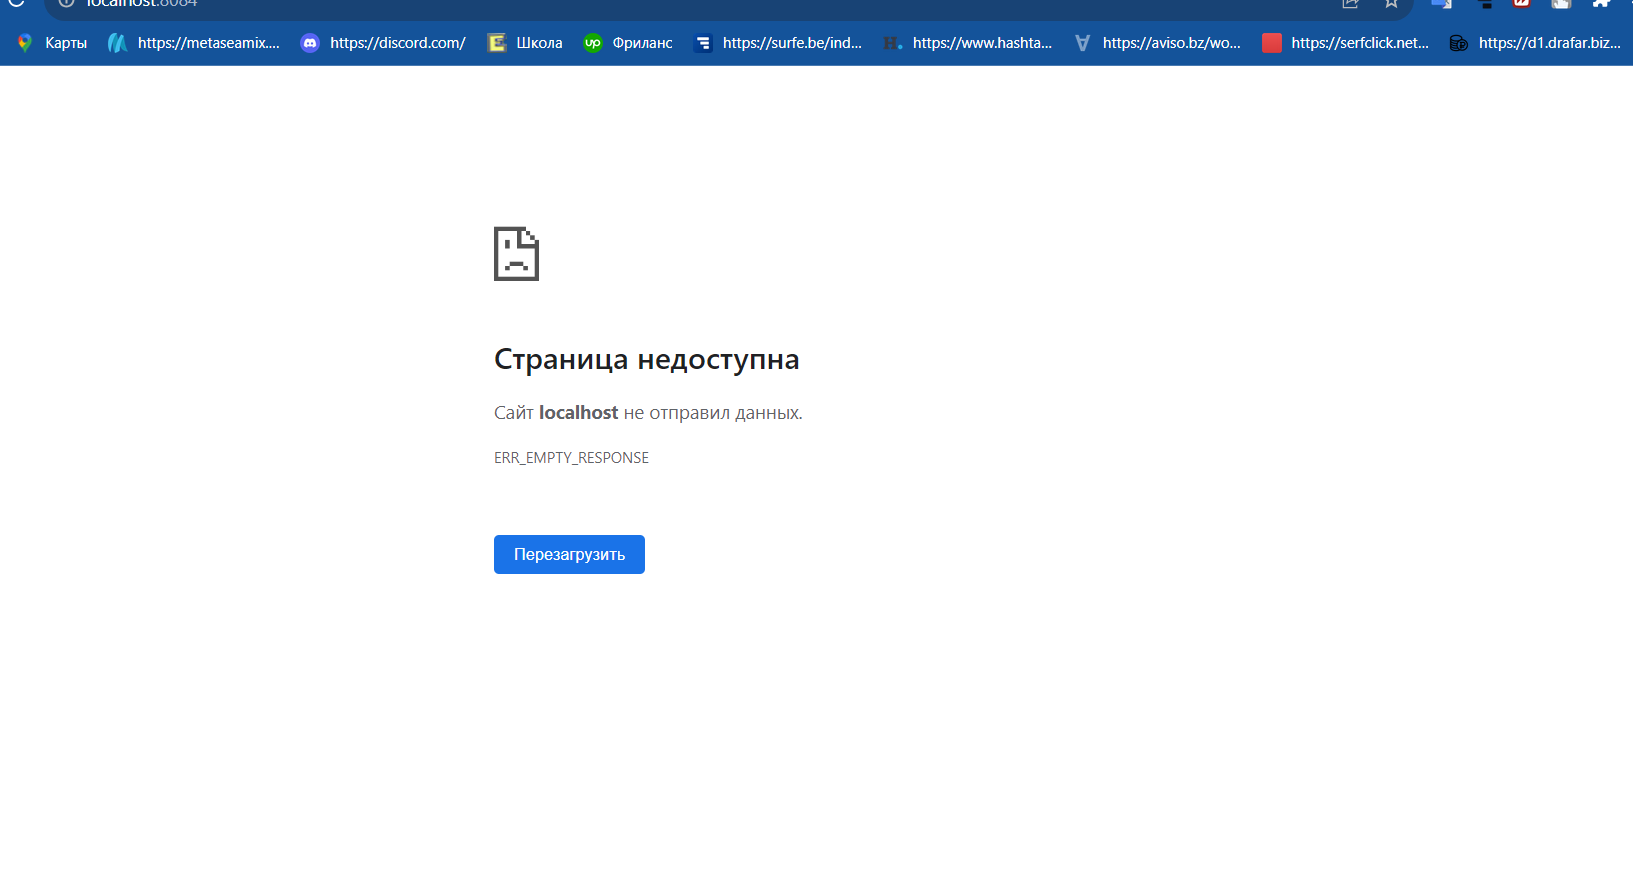Click the ERR_EMPTY_RESPONSE error code text
This screenshot has width=1633, height=870.
pyautogui.click(x=571, y=457)
